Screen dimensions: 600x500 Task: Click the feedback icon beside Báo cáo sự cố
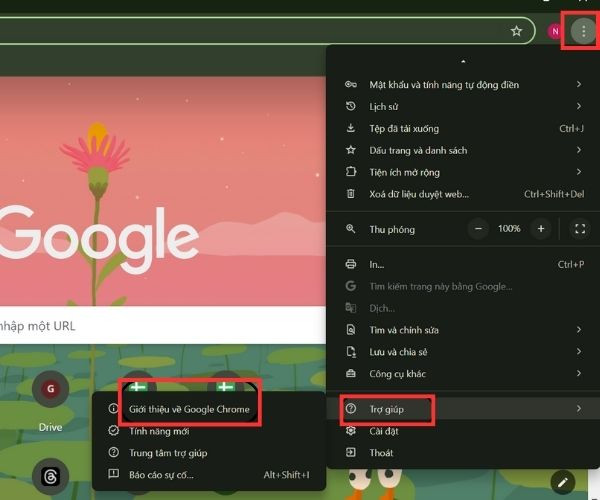click(113, 474)
